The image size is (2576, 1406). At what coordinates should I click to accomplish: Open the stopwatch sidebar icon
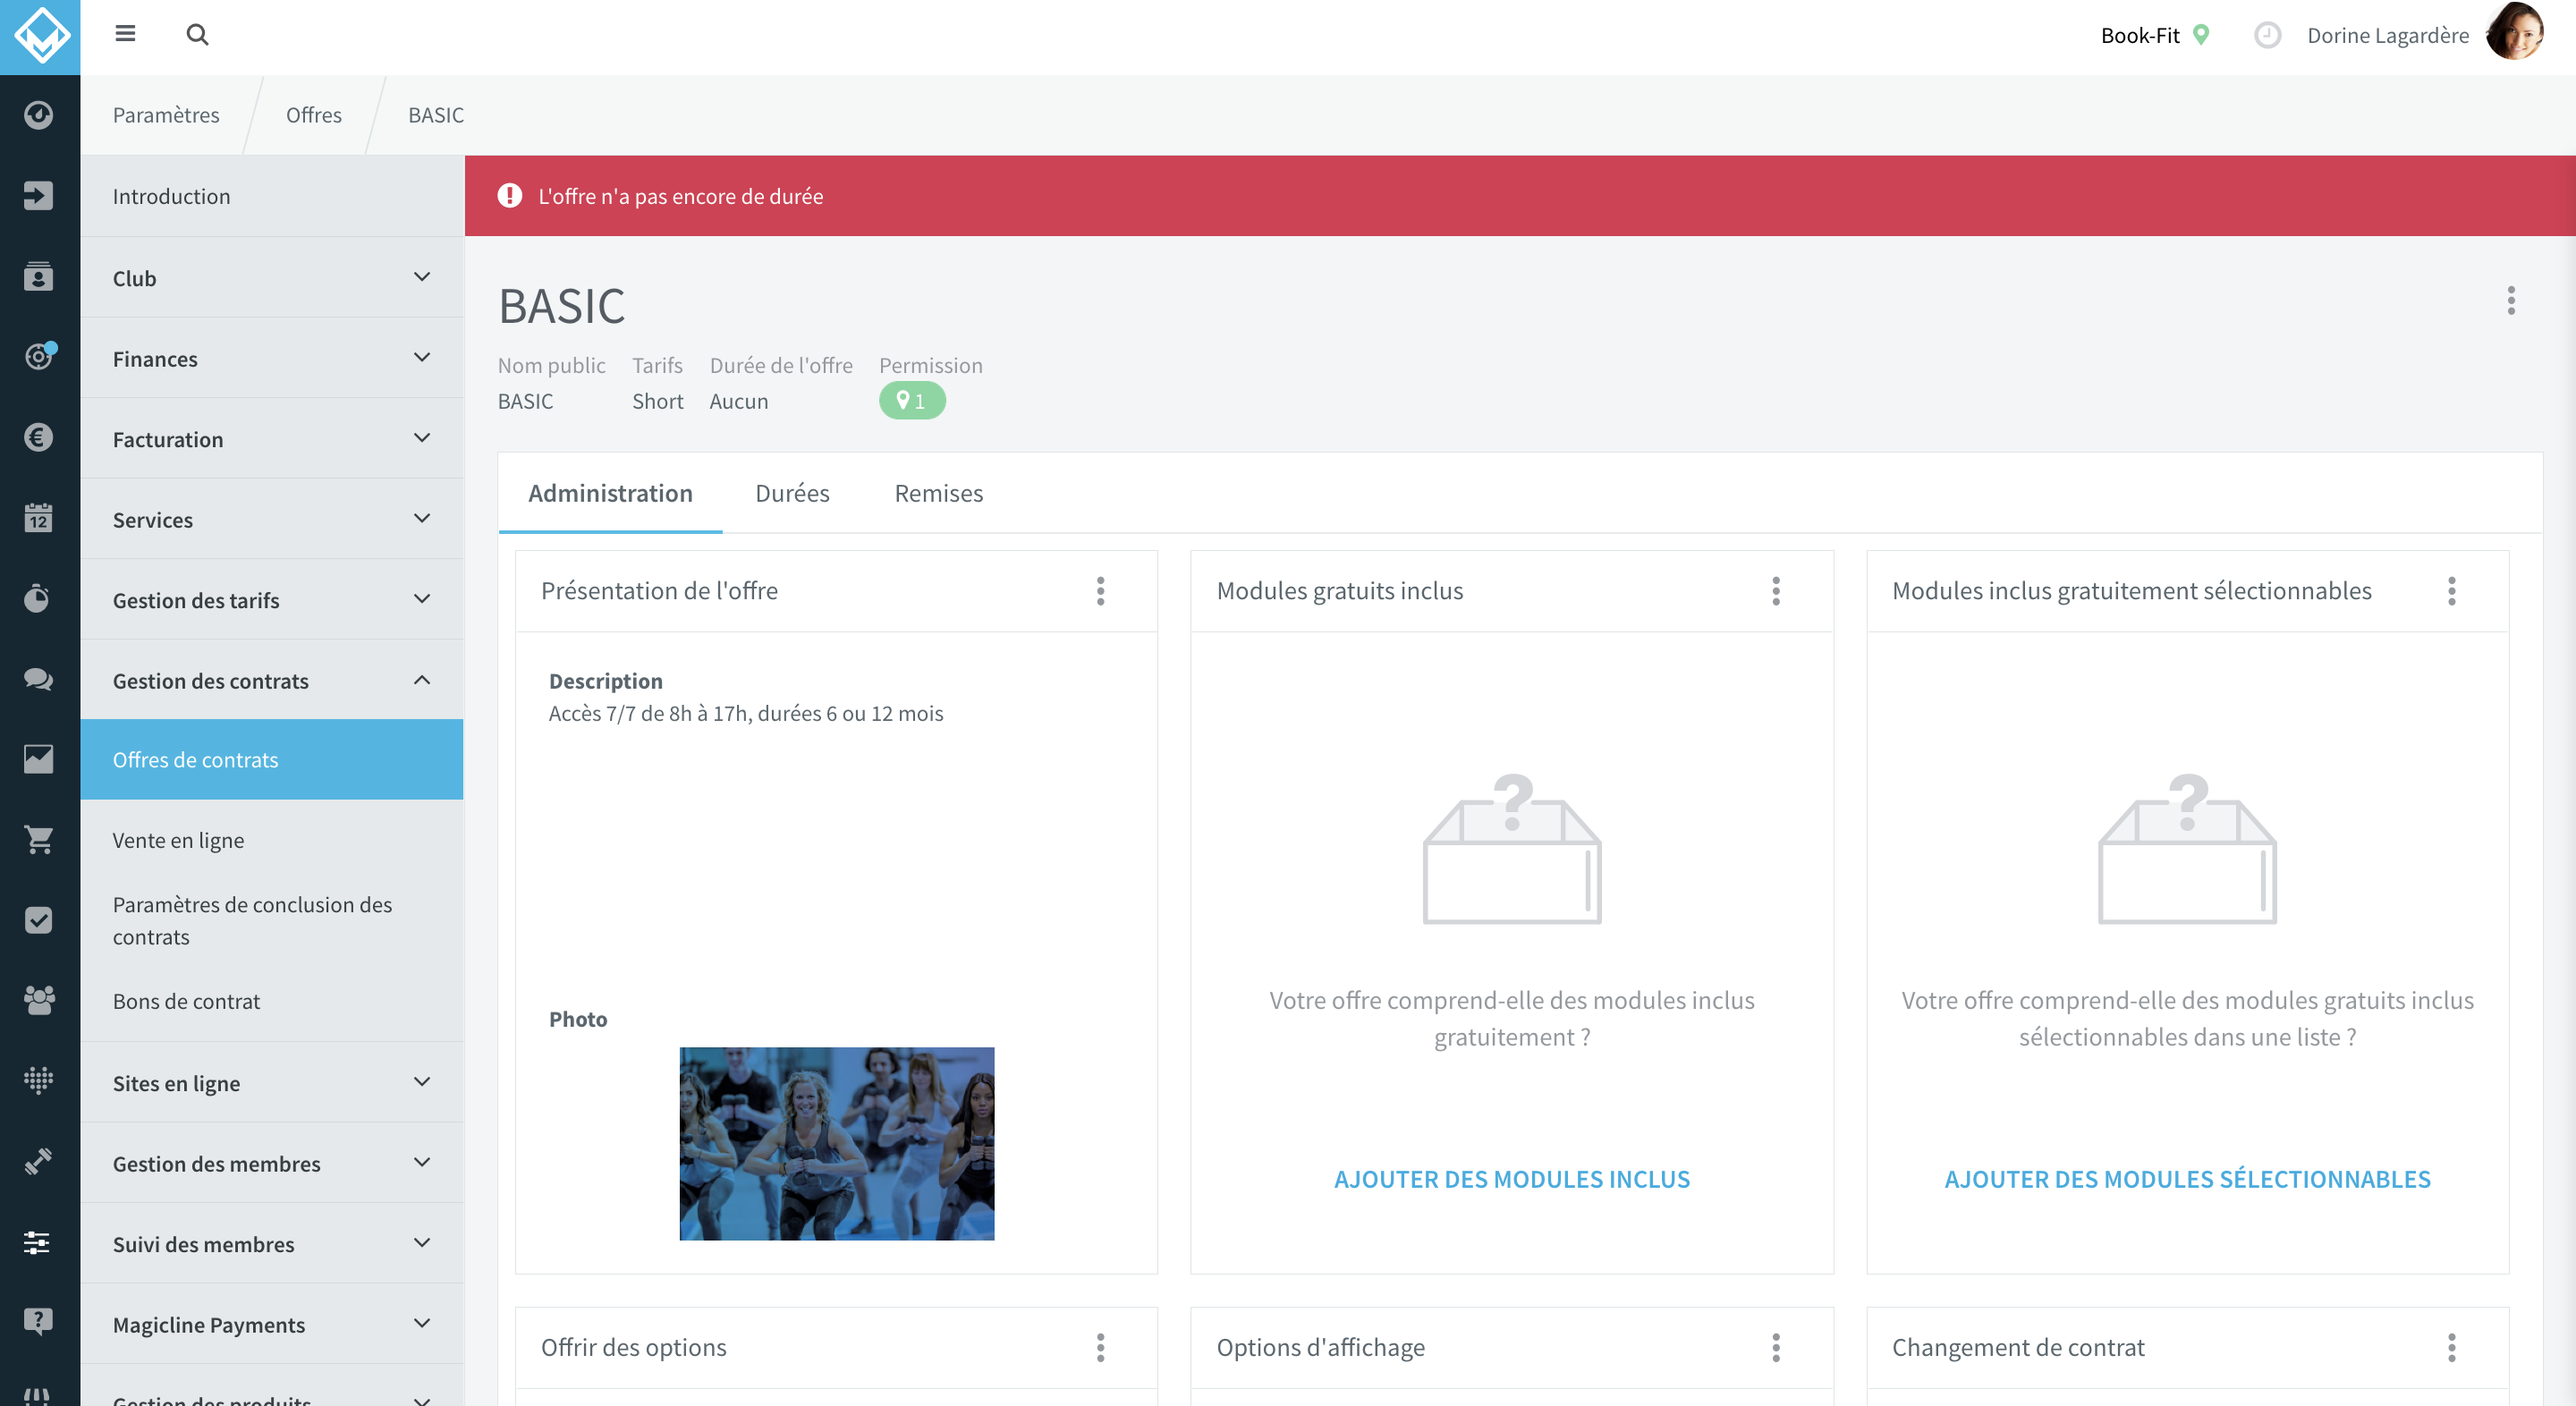(x=38, y=598)
